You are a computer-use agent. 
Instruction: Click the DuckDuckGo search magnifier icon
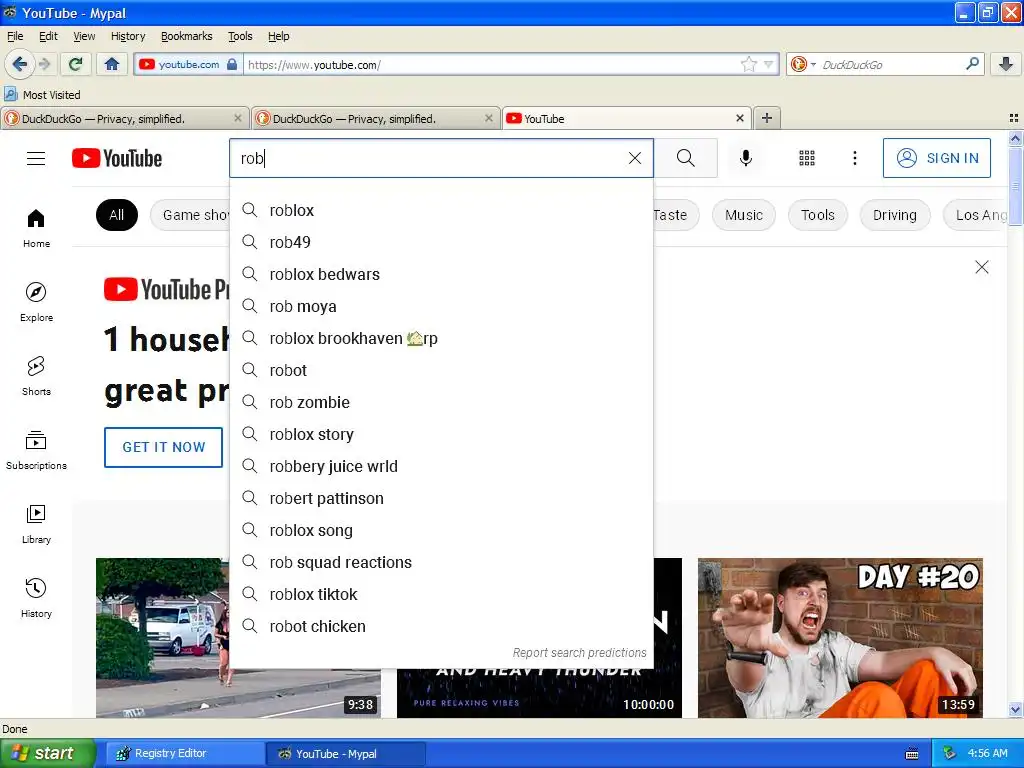[972, 64]
